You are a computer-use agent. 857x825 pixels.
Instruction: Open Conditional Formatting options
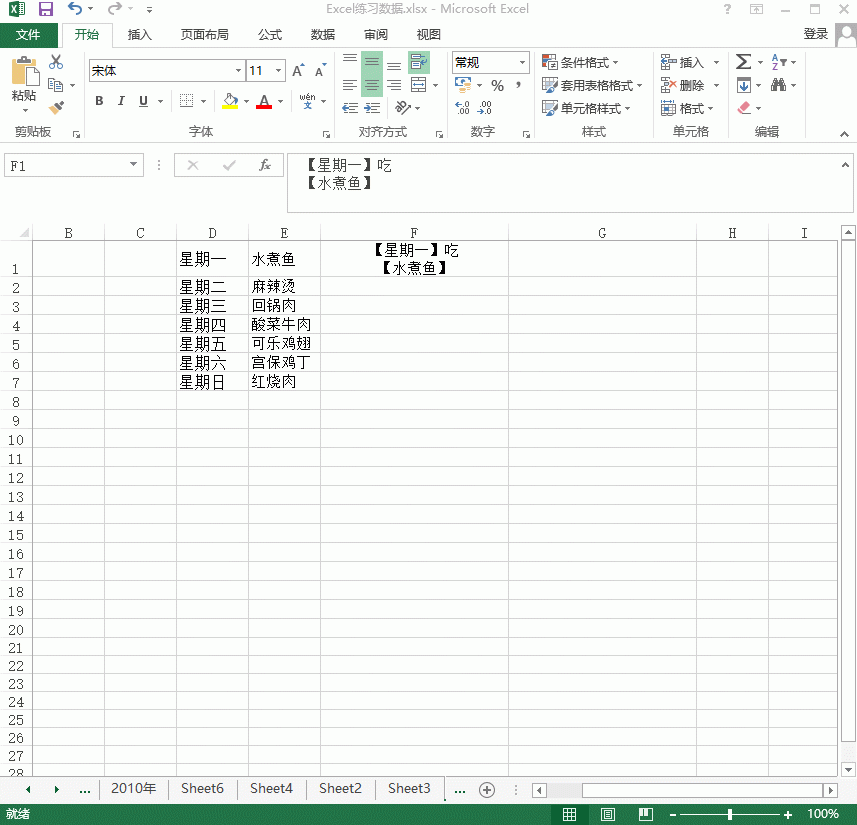[x=583, y=61]
